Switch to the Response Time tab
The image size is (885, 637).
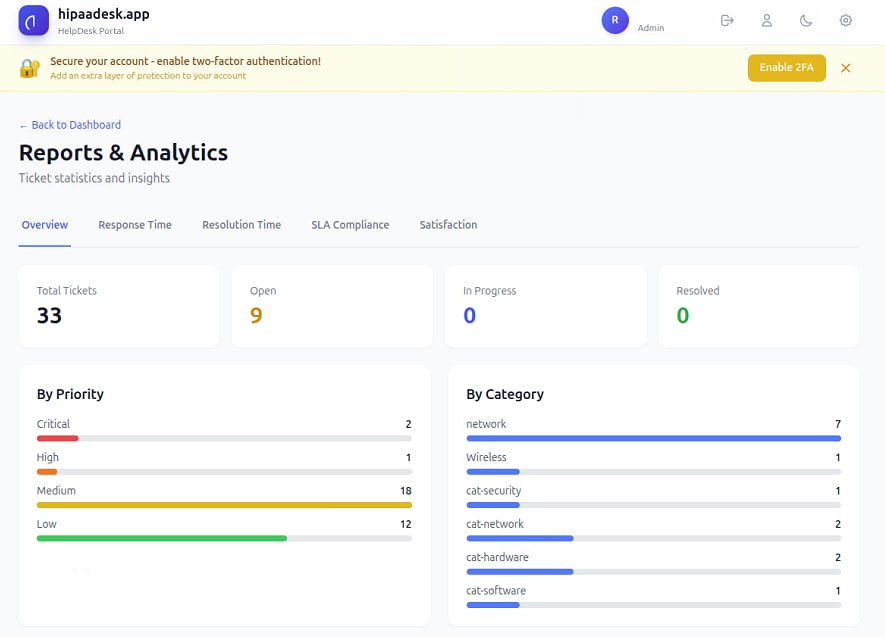point(135,224)
